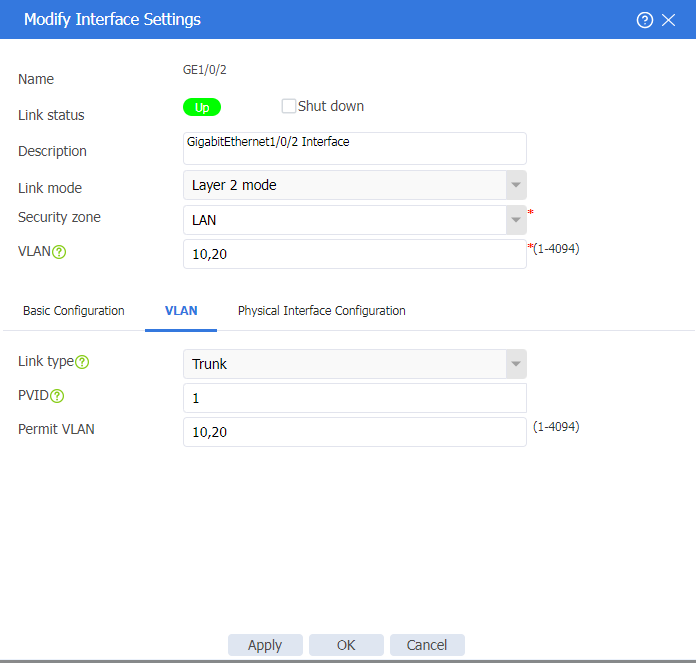The height and width of the screenshot is (663, 696).
Task: Click the Permit VLAN input field
Action: tap(355, 432)
